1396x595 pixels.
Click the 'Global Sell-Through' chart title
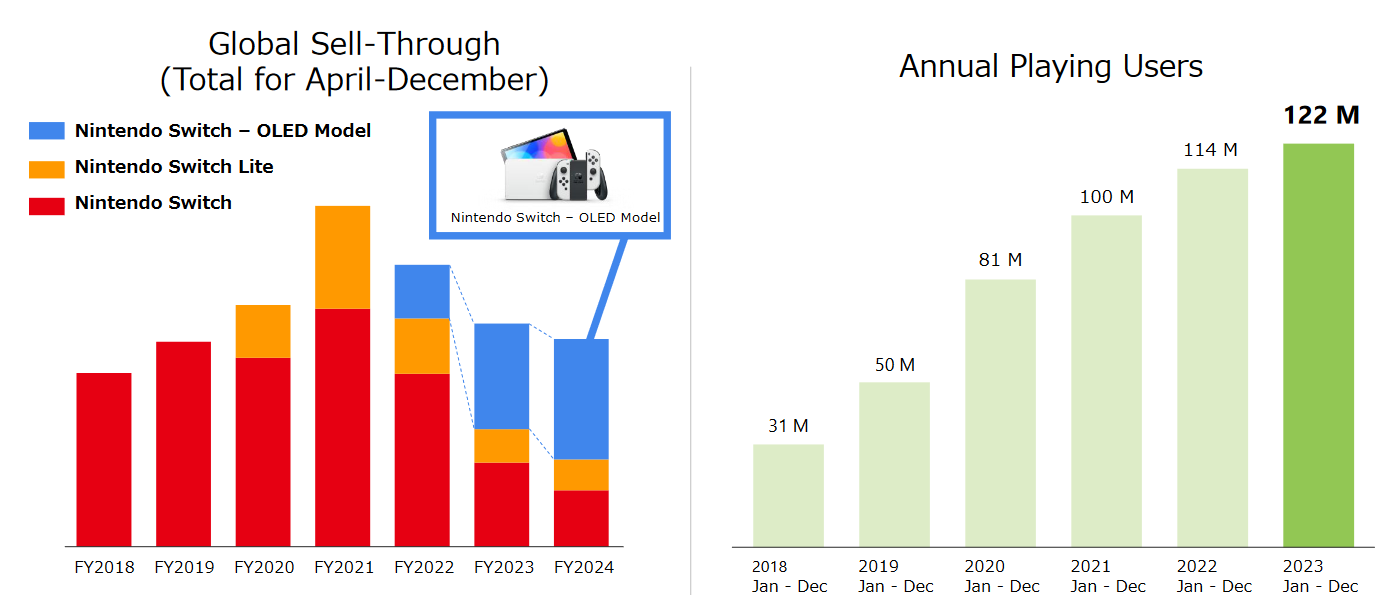pos(354,44)
